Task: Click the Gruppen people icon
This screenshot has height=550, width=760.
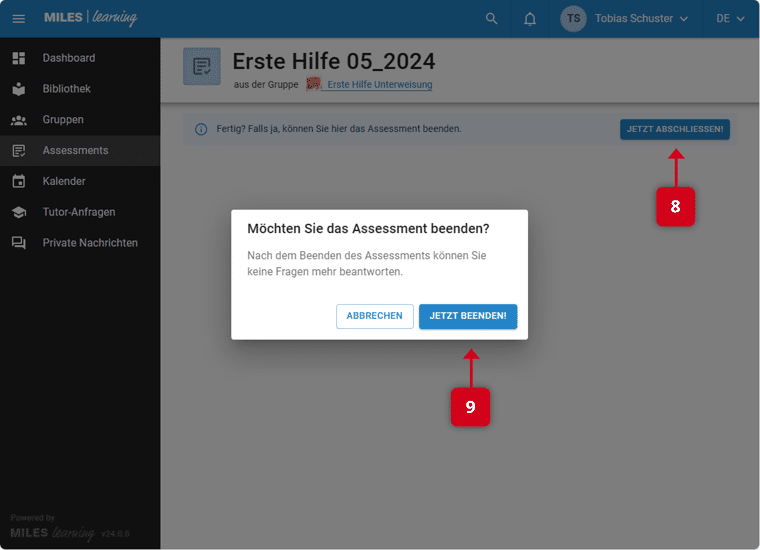Action: point(19,120)
